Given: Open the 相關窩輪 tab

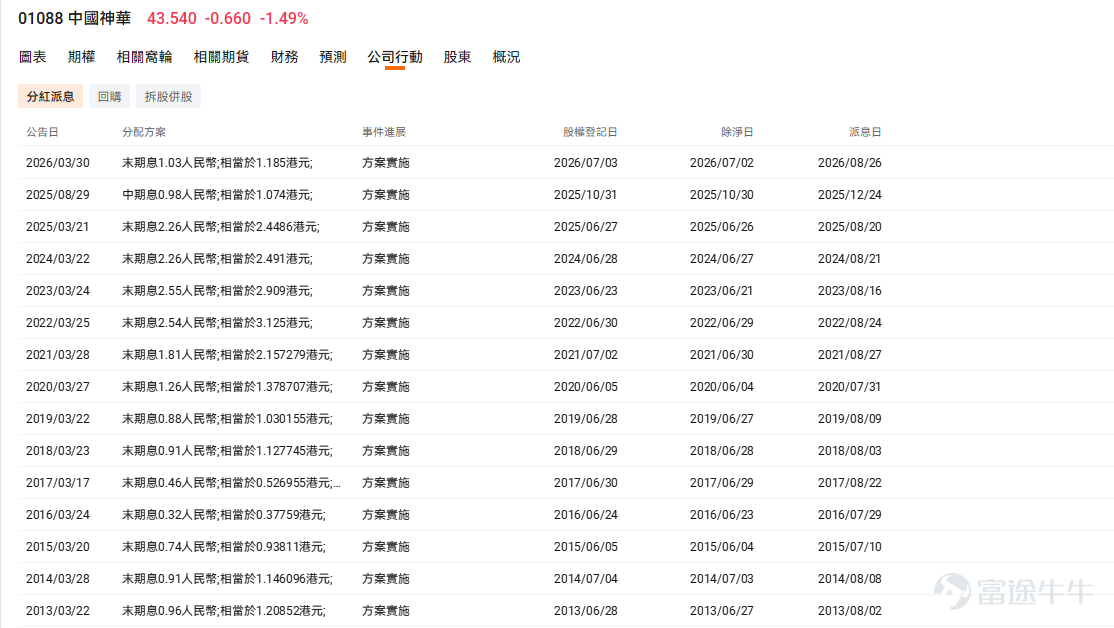Looking at the screenshot, I should 144,57.
